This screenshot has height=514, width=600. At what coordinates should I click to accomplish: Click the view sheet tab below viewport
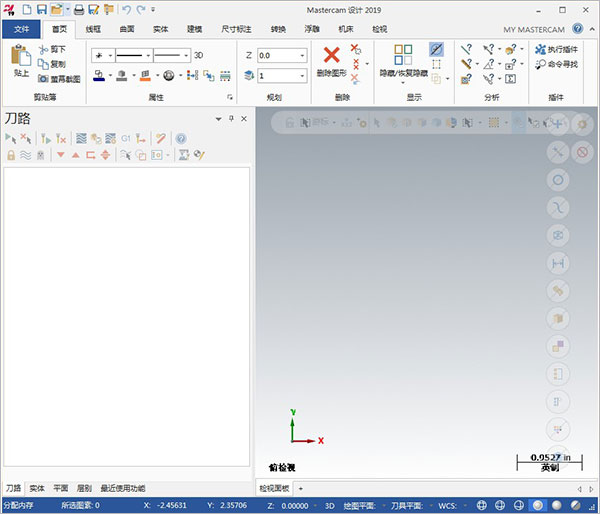pyautogui.click(x=274, y=489)
